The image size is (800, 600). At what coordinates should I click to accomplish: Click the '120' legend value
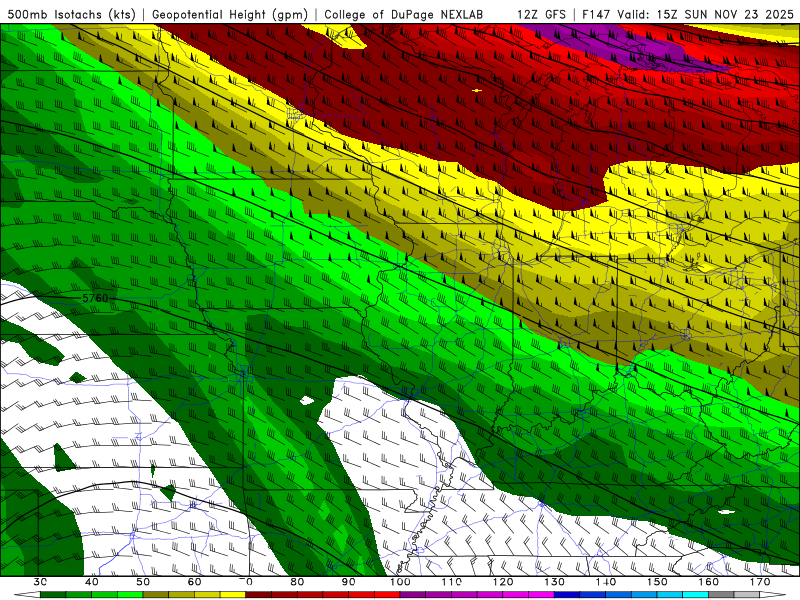coord(503,582)
